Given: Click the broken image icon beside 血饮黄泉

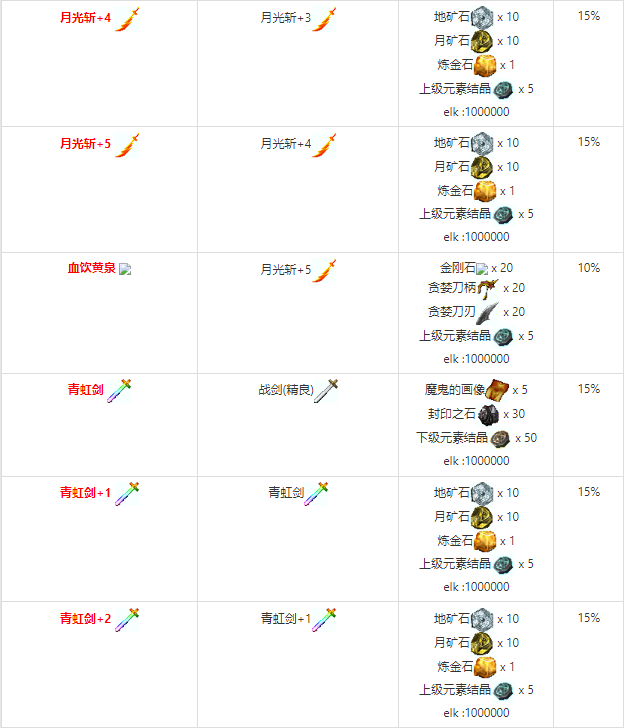Looking at the screenshot, I should [125, 269].
